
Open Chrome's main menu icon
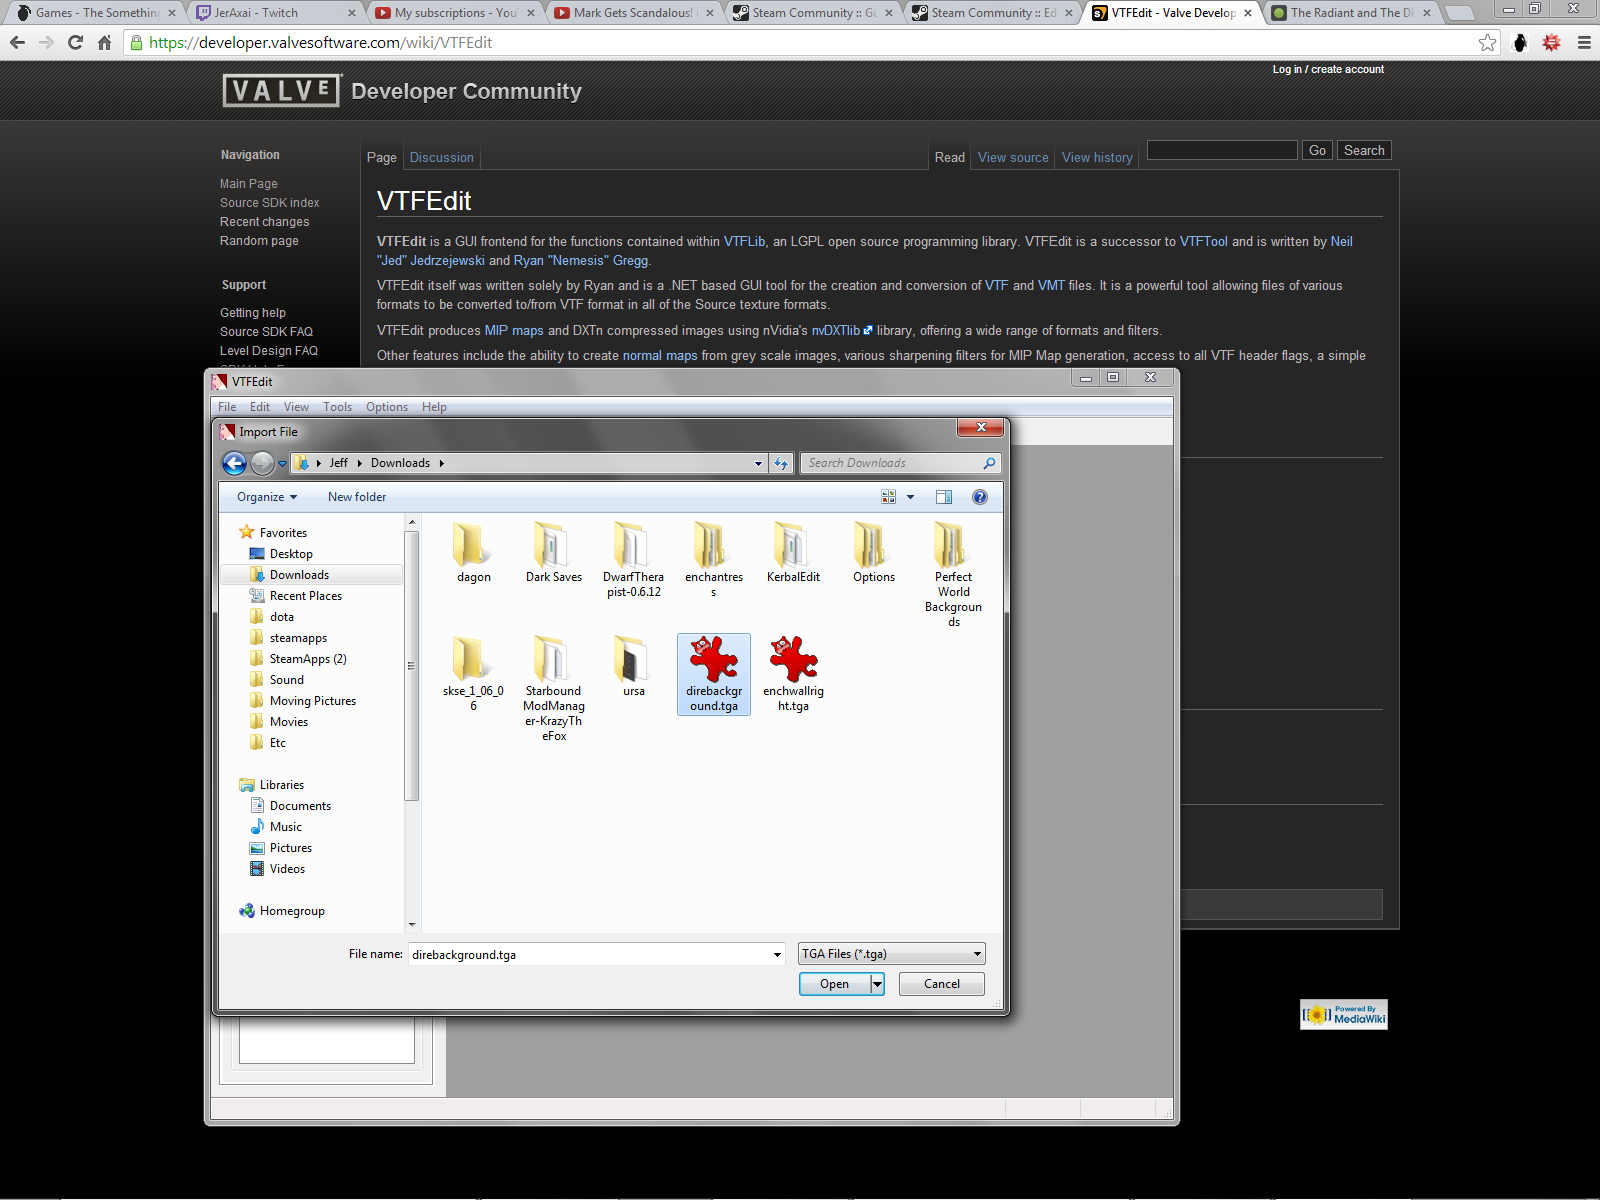(x=1584, y=42)
